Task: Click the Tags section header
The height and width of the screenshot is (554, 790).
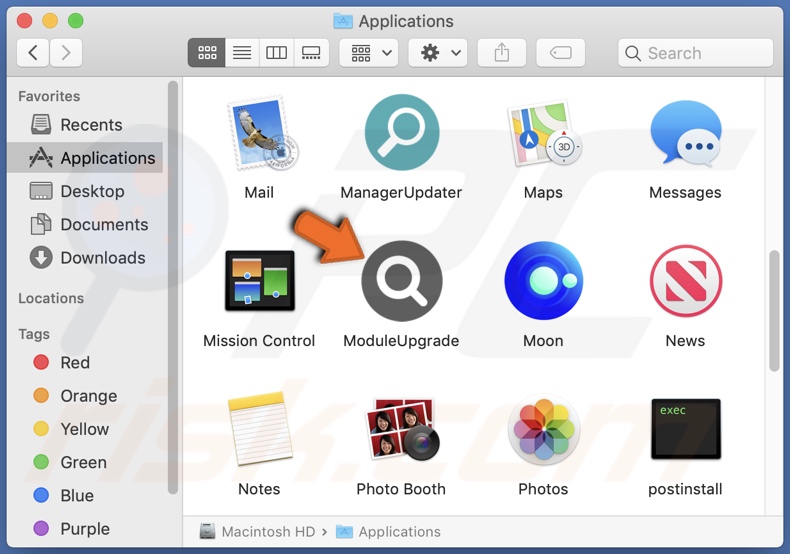Action: (34, 334)
